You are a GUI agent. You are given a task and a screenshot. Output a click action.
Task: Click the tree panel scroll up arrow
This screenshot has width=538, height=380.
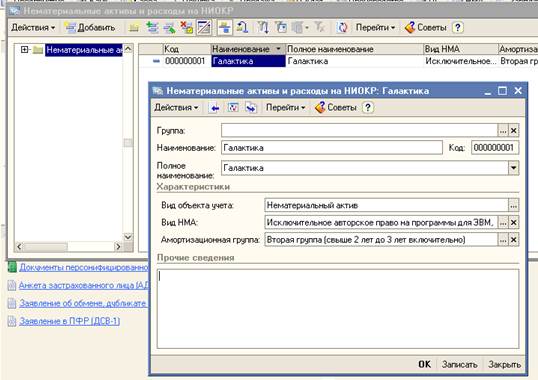(x=128, y=49)
